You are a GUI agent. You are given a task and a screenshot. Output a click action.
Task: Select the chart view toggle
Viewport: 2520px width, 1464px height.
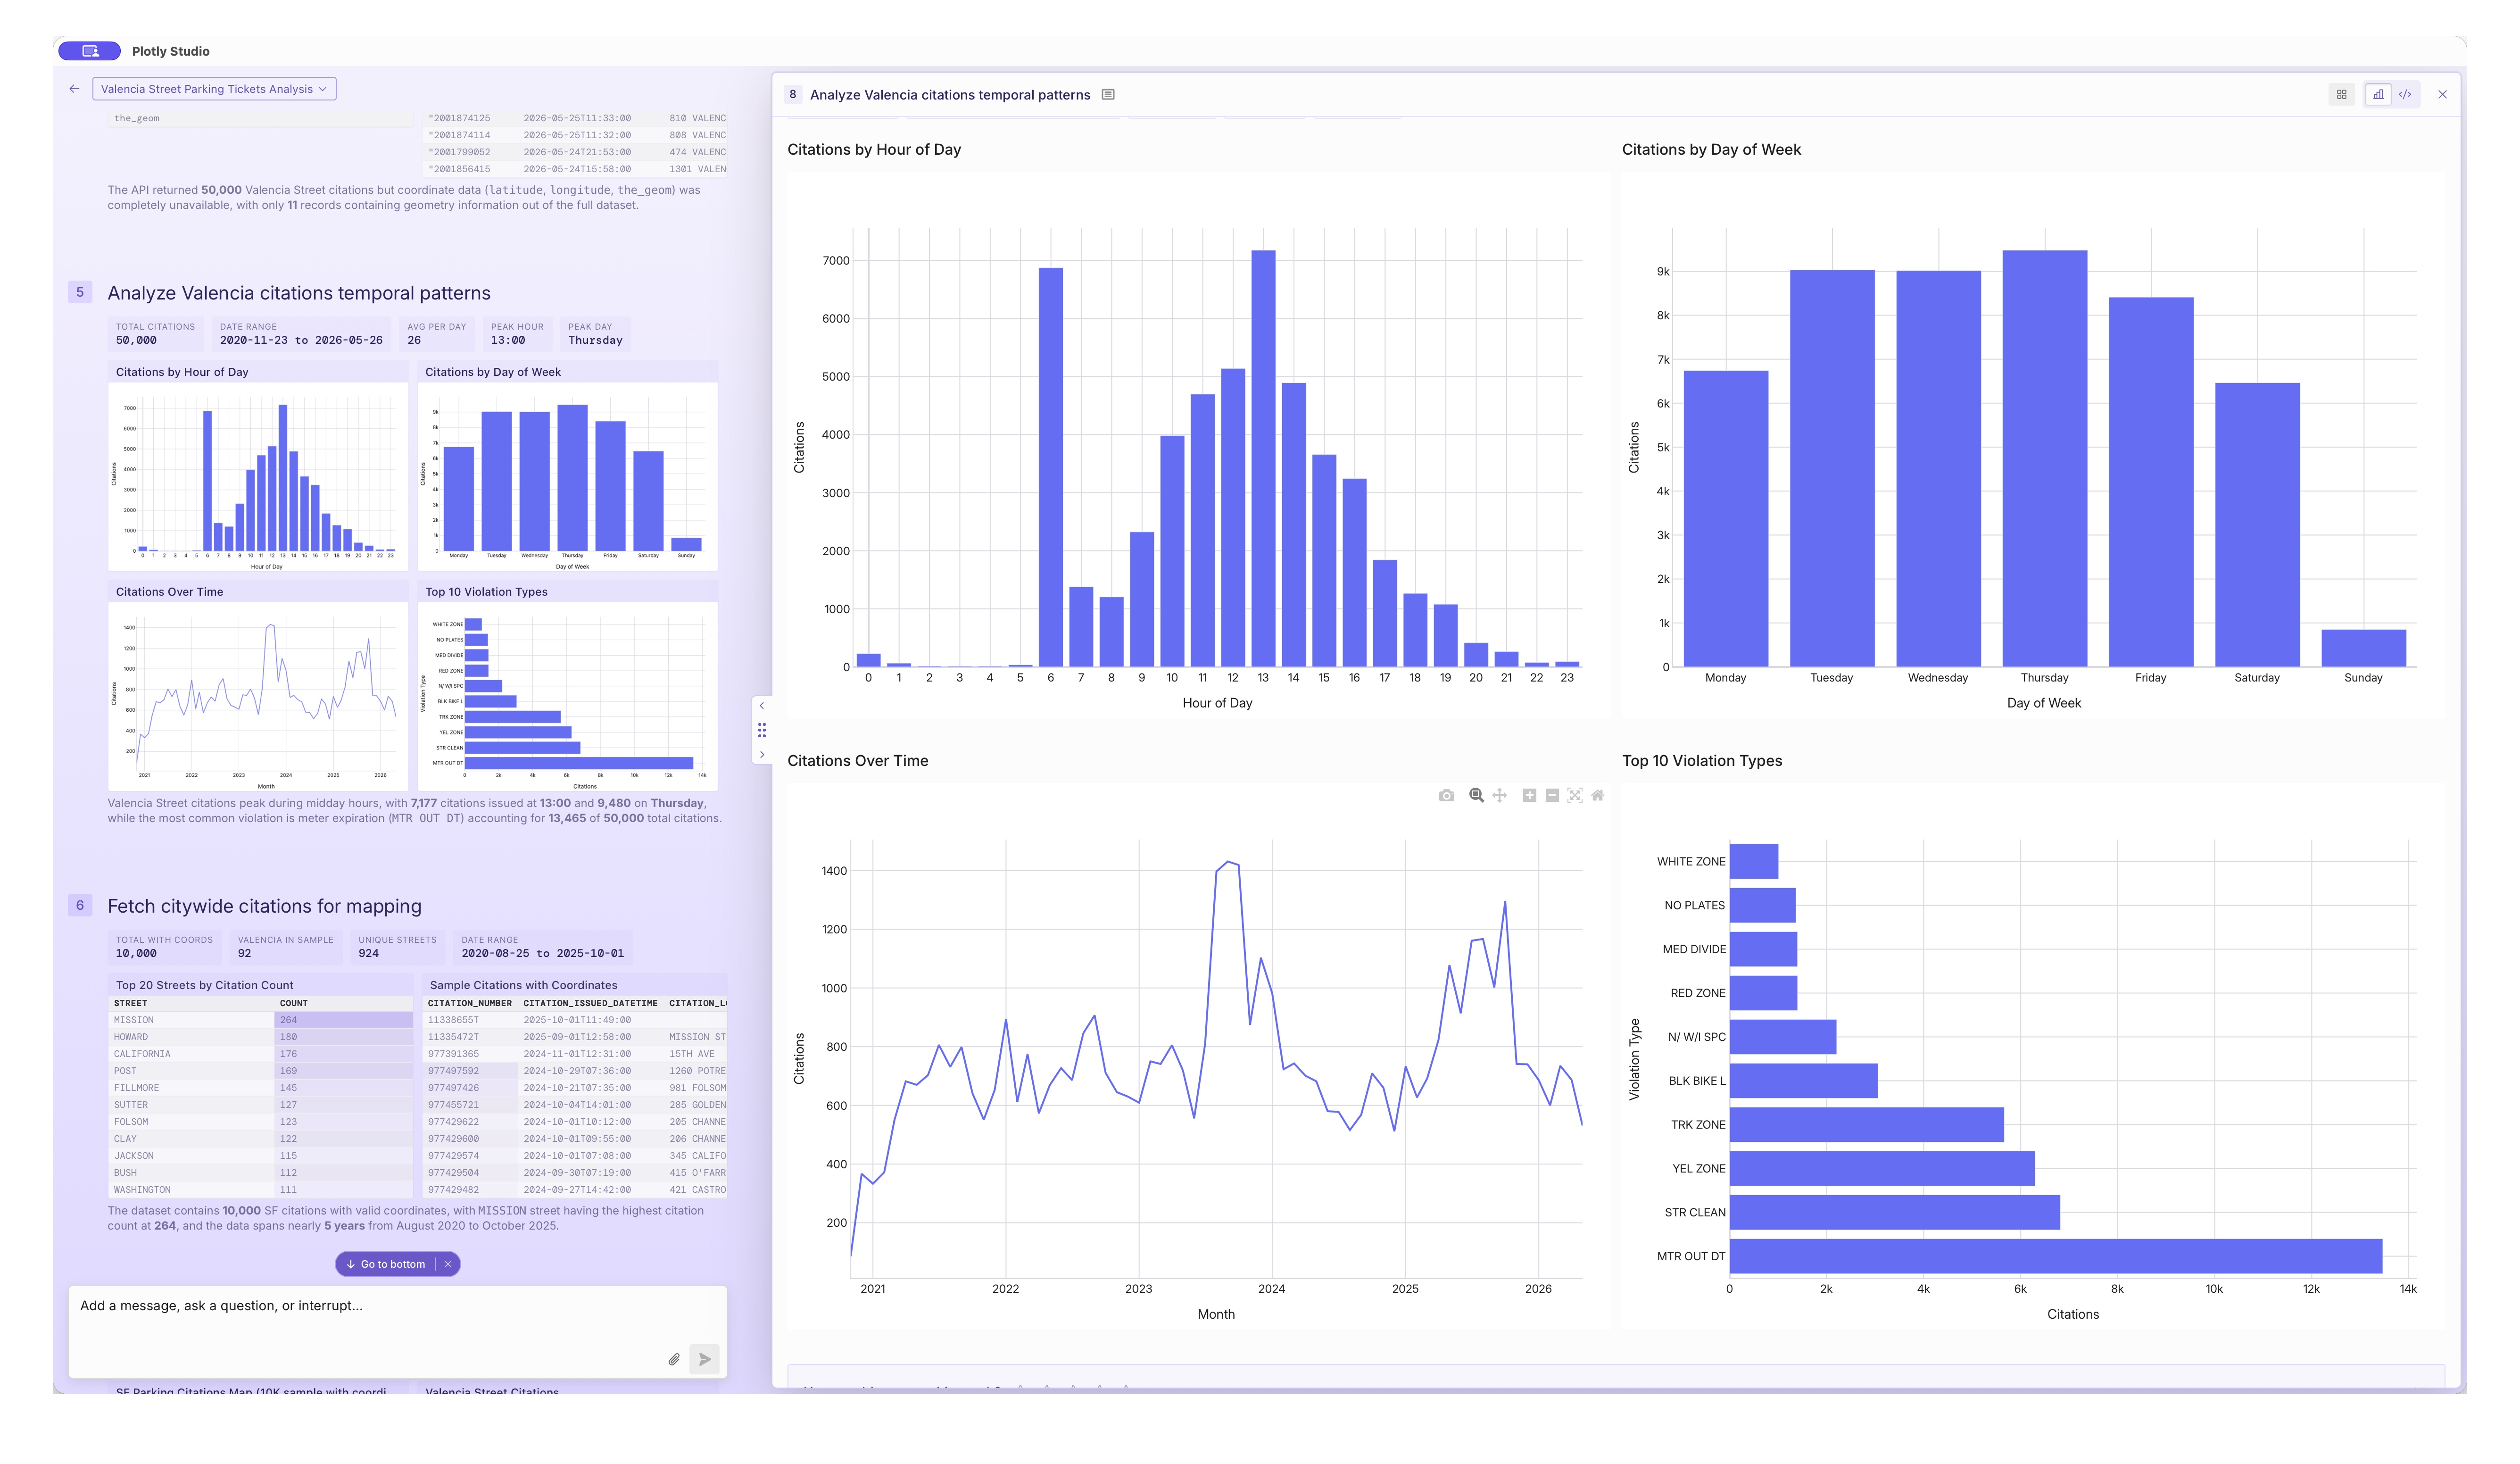(x=2378, y=95)
